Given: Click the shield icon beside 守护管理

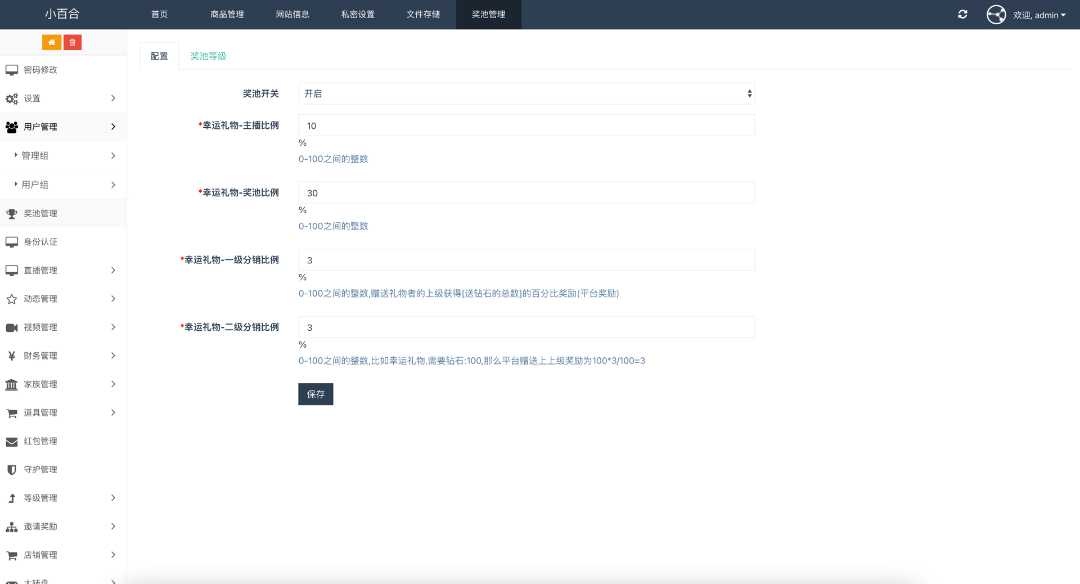Looking at the screenshot, I should pyautogui.click(x=12, y=470).
